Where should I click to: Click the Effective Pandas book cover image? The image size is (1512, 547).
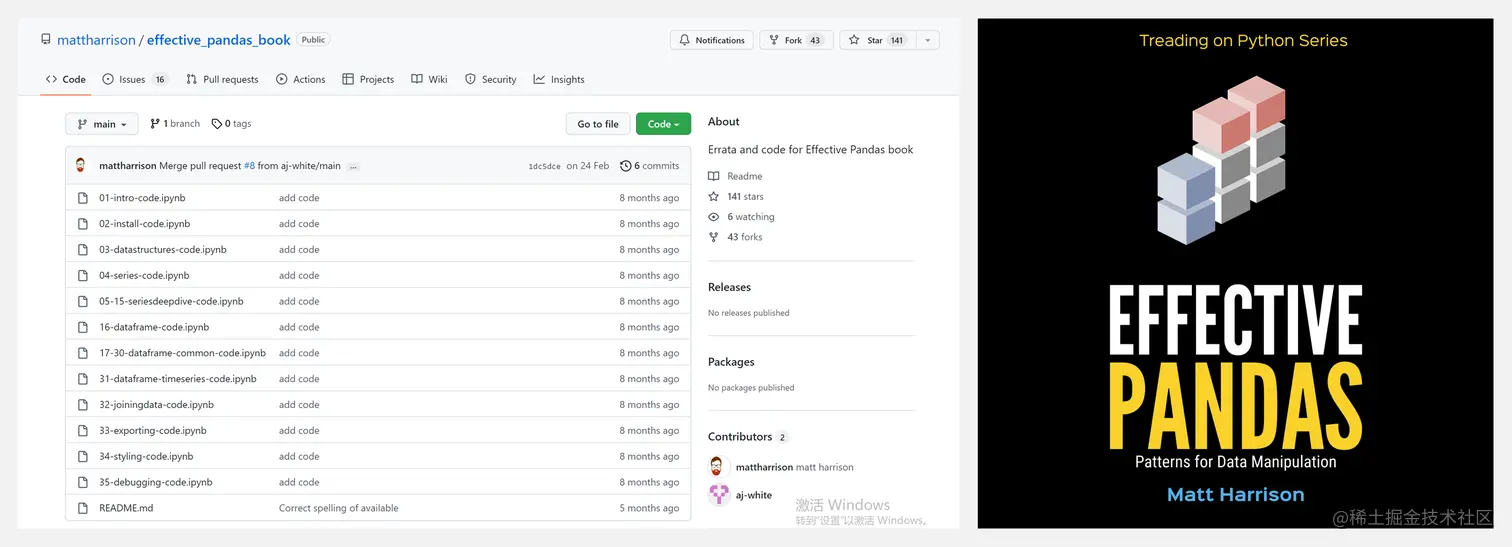coord(1235,274)
